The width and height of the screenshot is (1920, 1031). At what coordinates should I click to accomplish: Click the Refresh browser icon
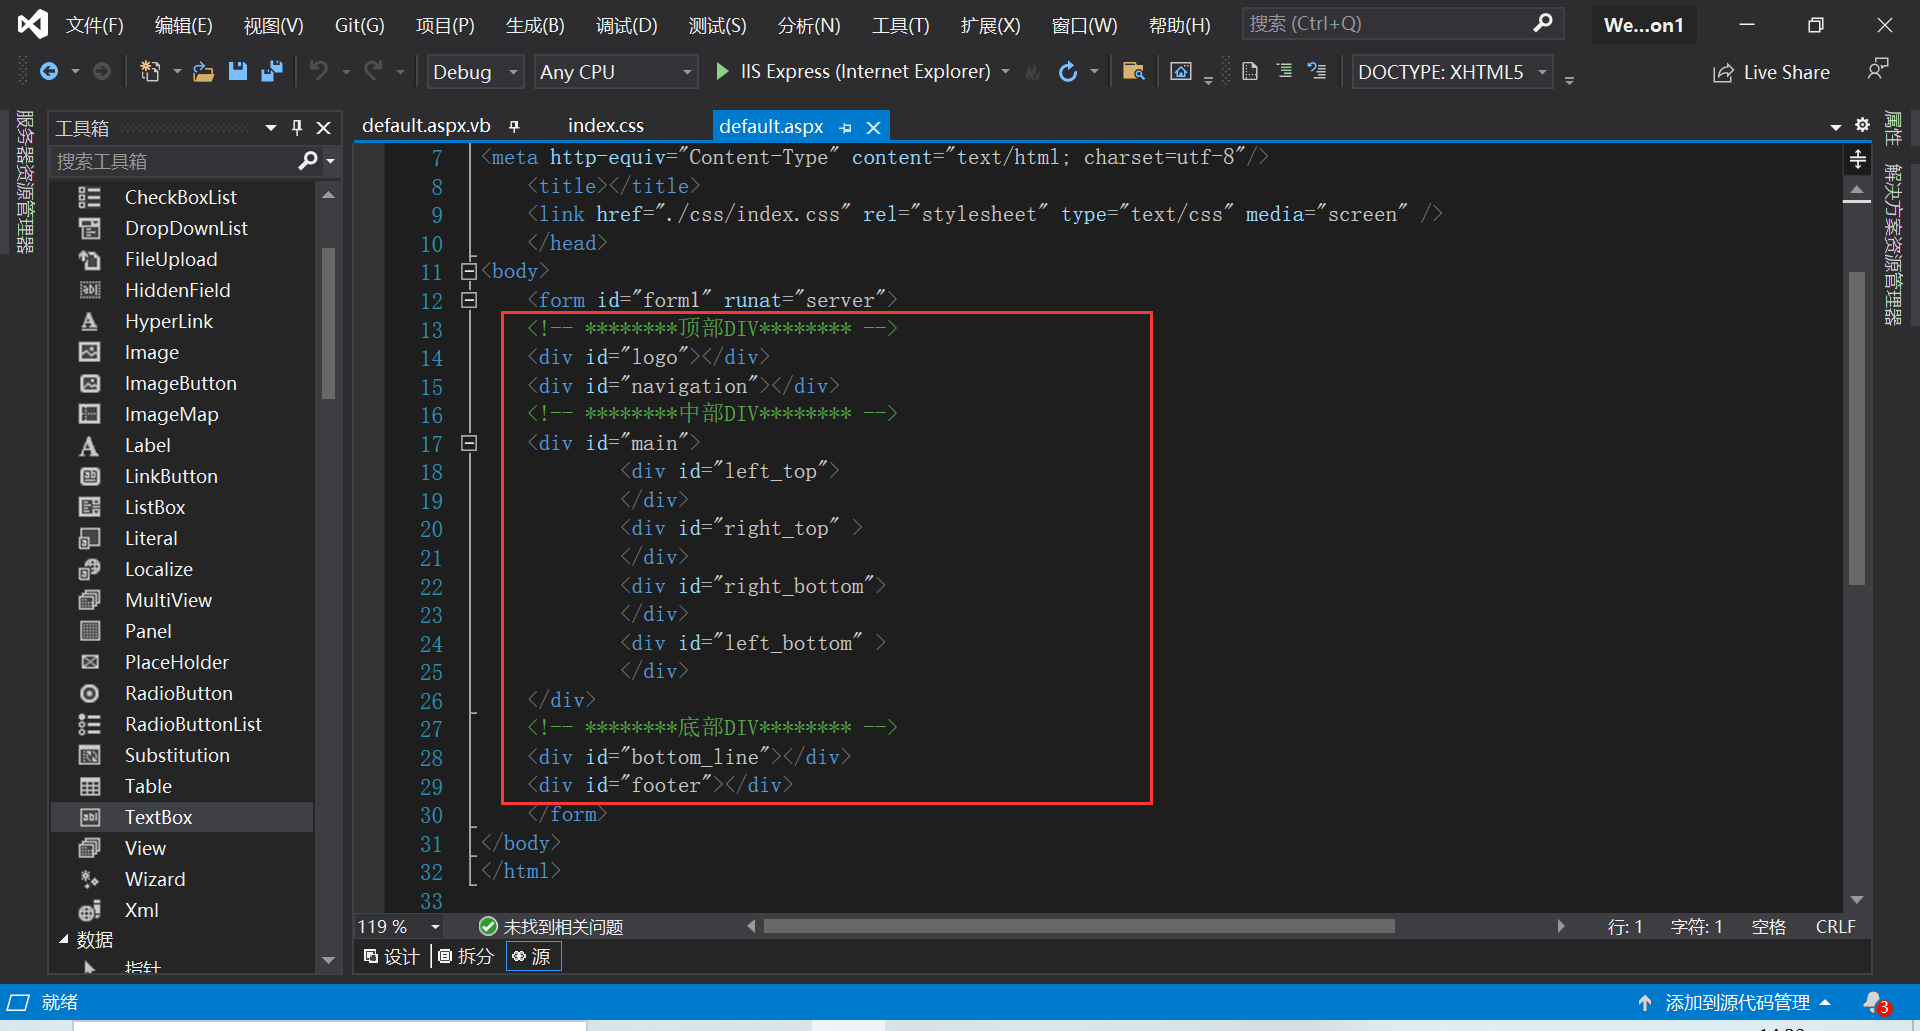[x=1067, y=71]
